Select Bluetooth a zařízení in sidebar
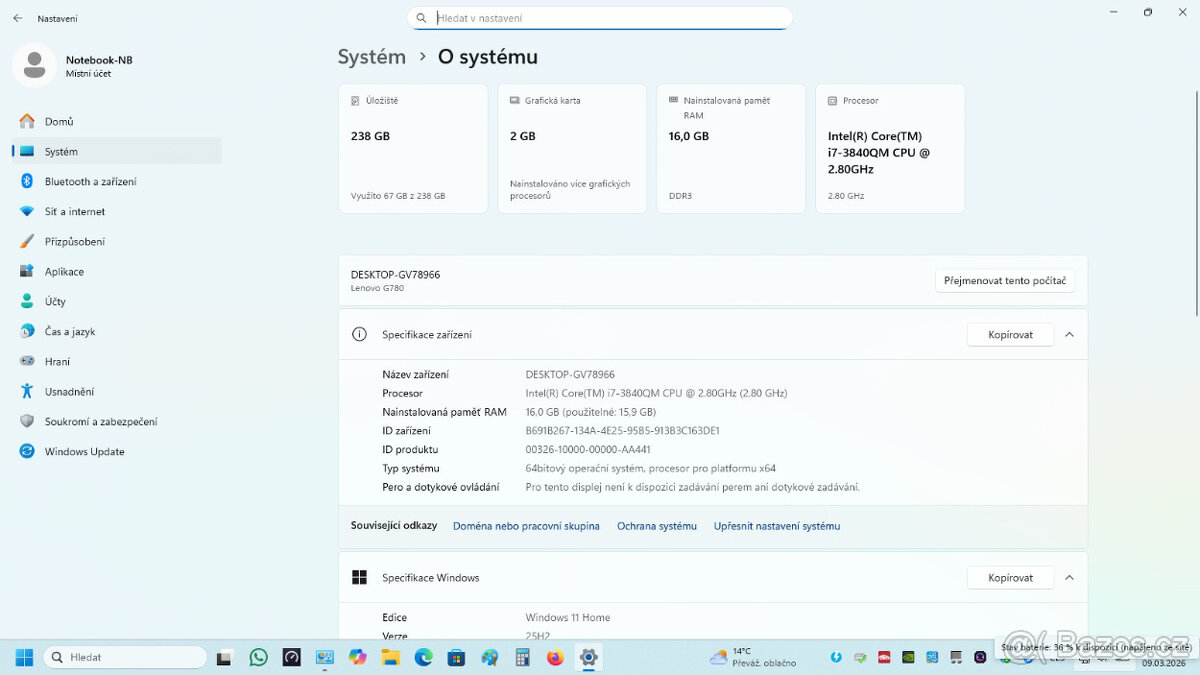Viewport: 1200px width, 675px height. click(x=117, y=181)
